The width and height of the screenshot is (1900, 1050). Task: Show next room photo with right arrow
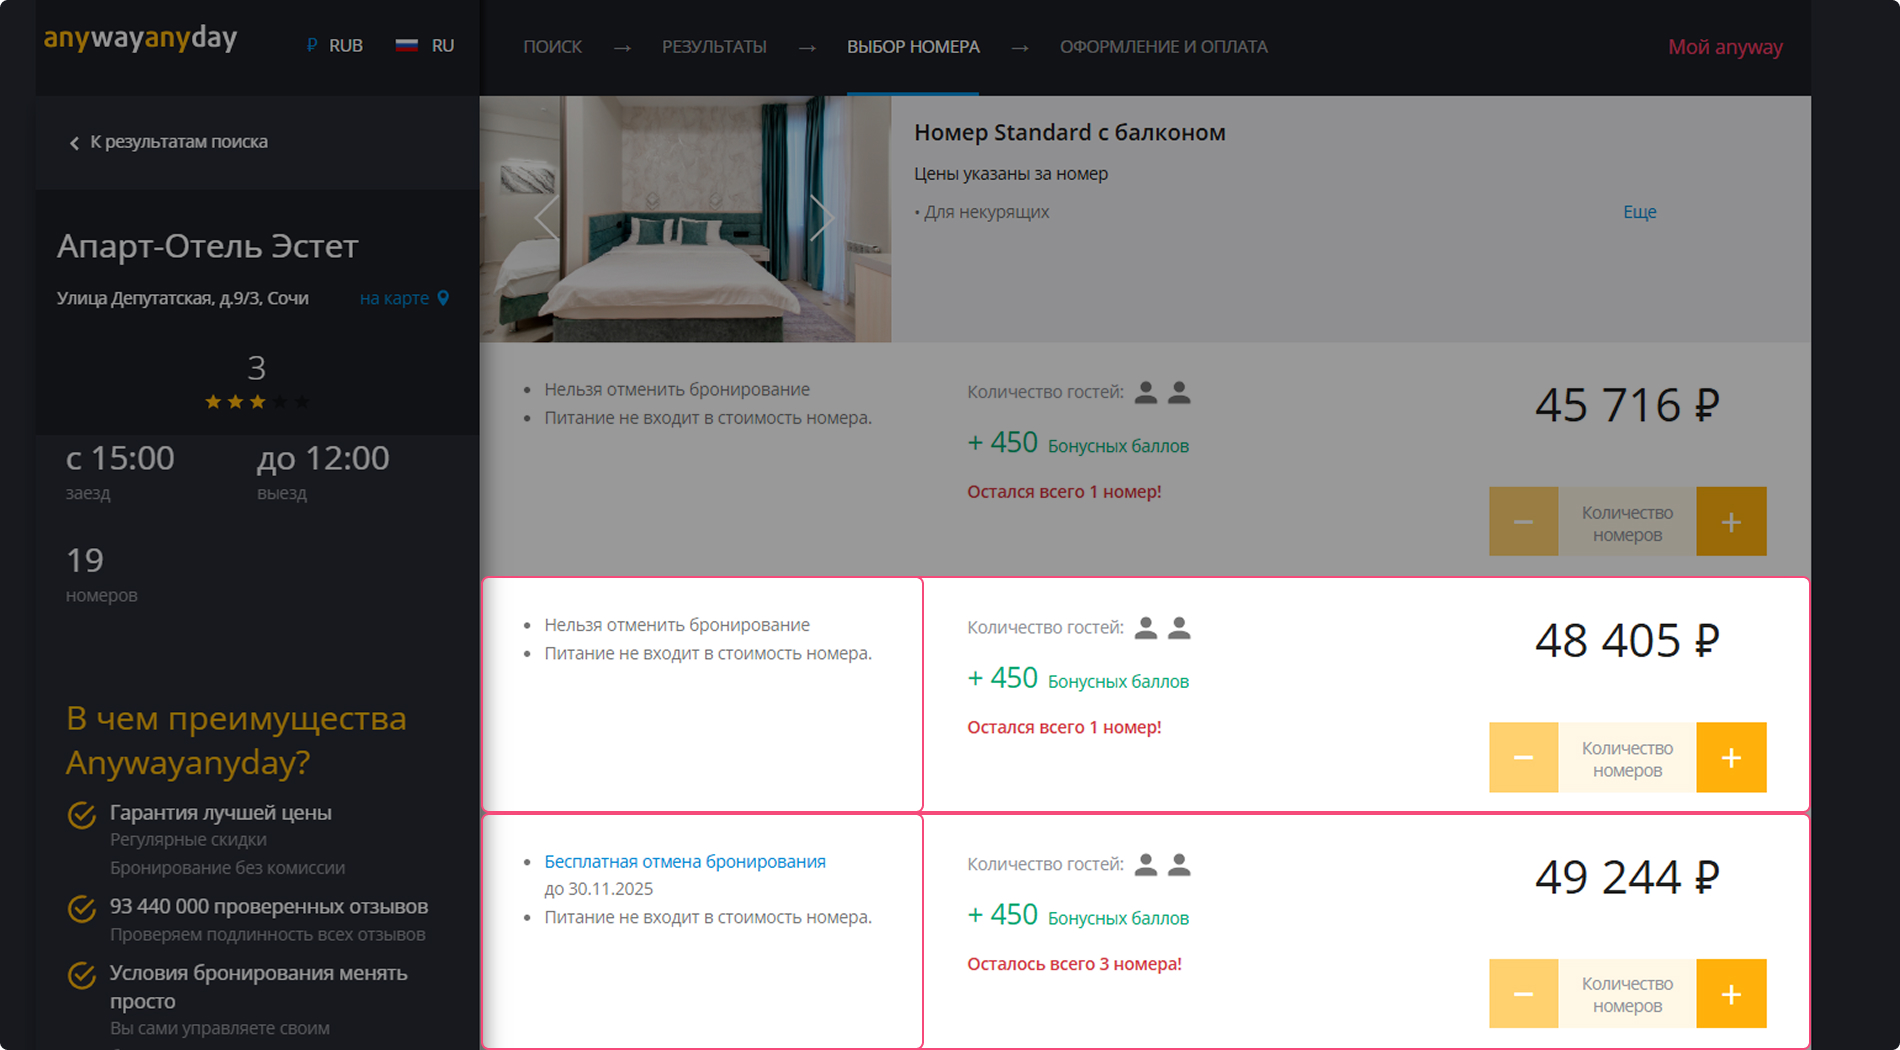click(821, 217)
